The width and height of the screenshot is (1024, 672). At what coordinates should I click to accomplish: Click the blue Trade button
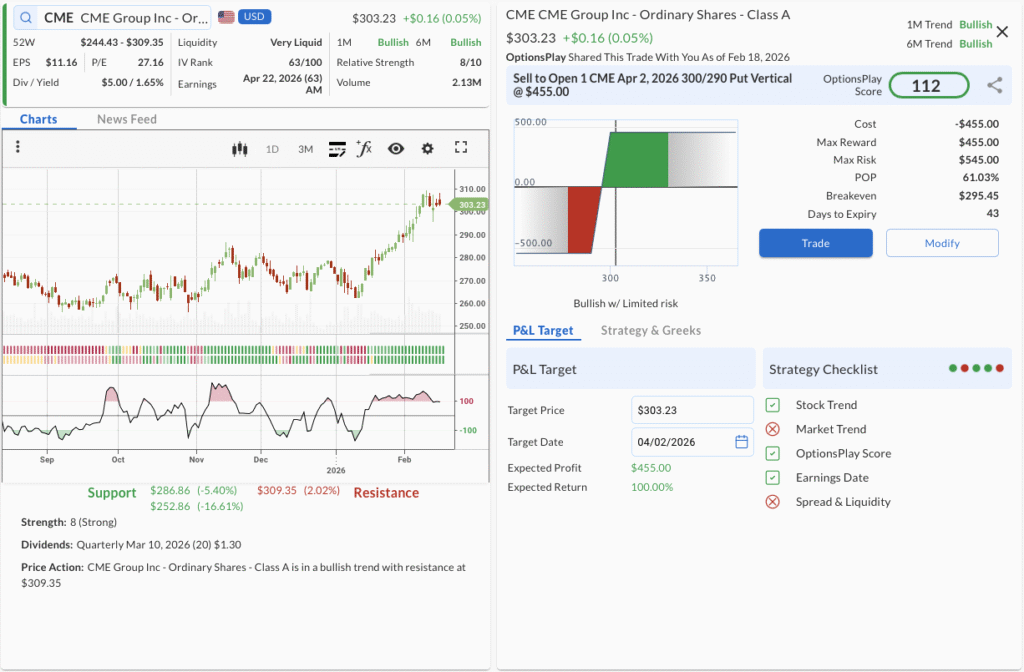point(815,243)
